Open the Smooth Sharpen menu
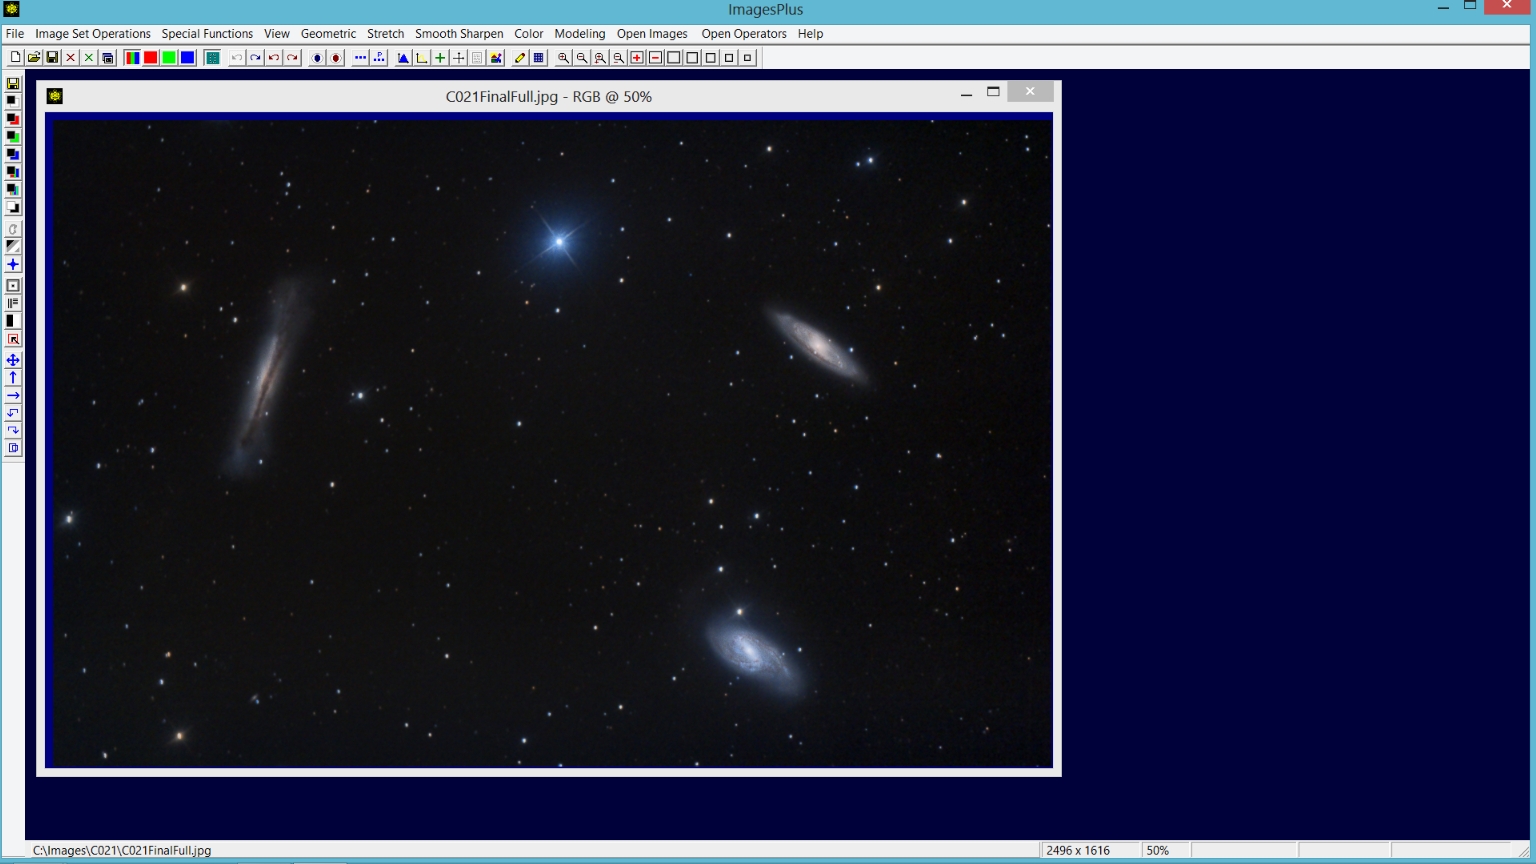Image resolution: width=1536 pixels, height=864 pixels. click(459, 34)
